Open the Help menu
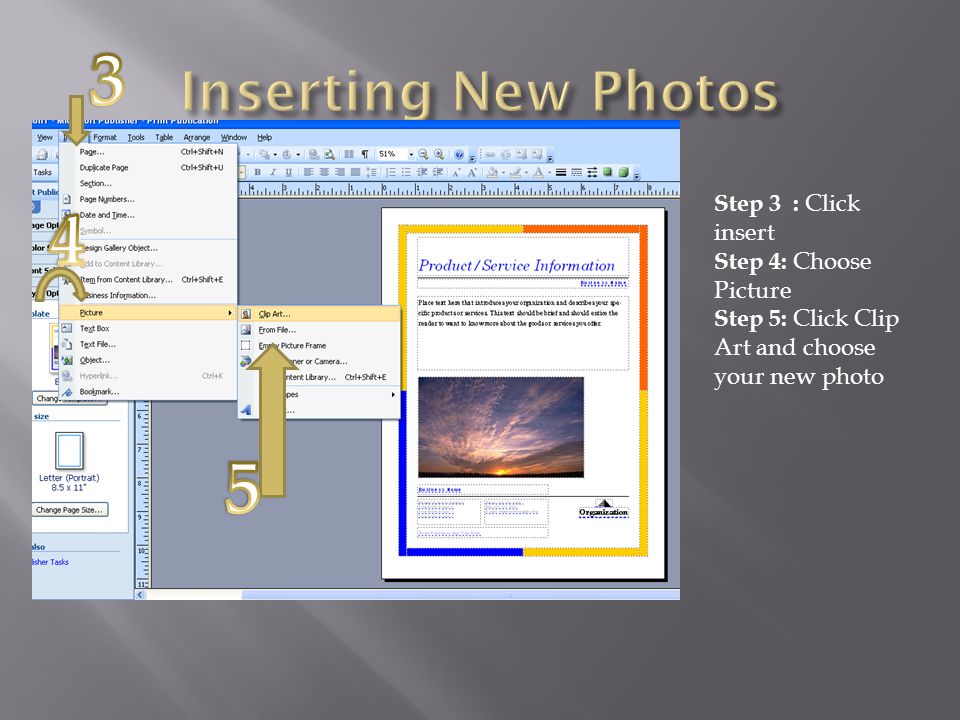The height and width of the screenshot is (720, 960). [x=264, y=137]
